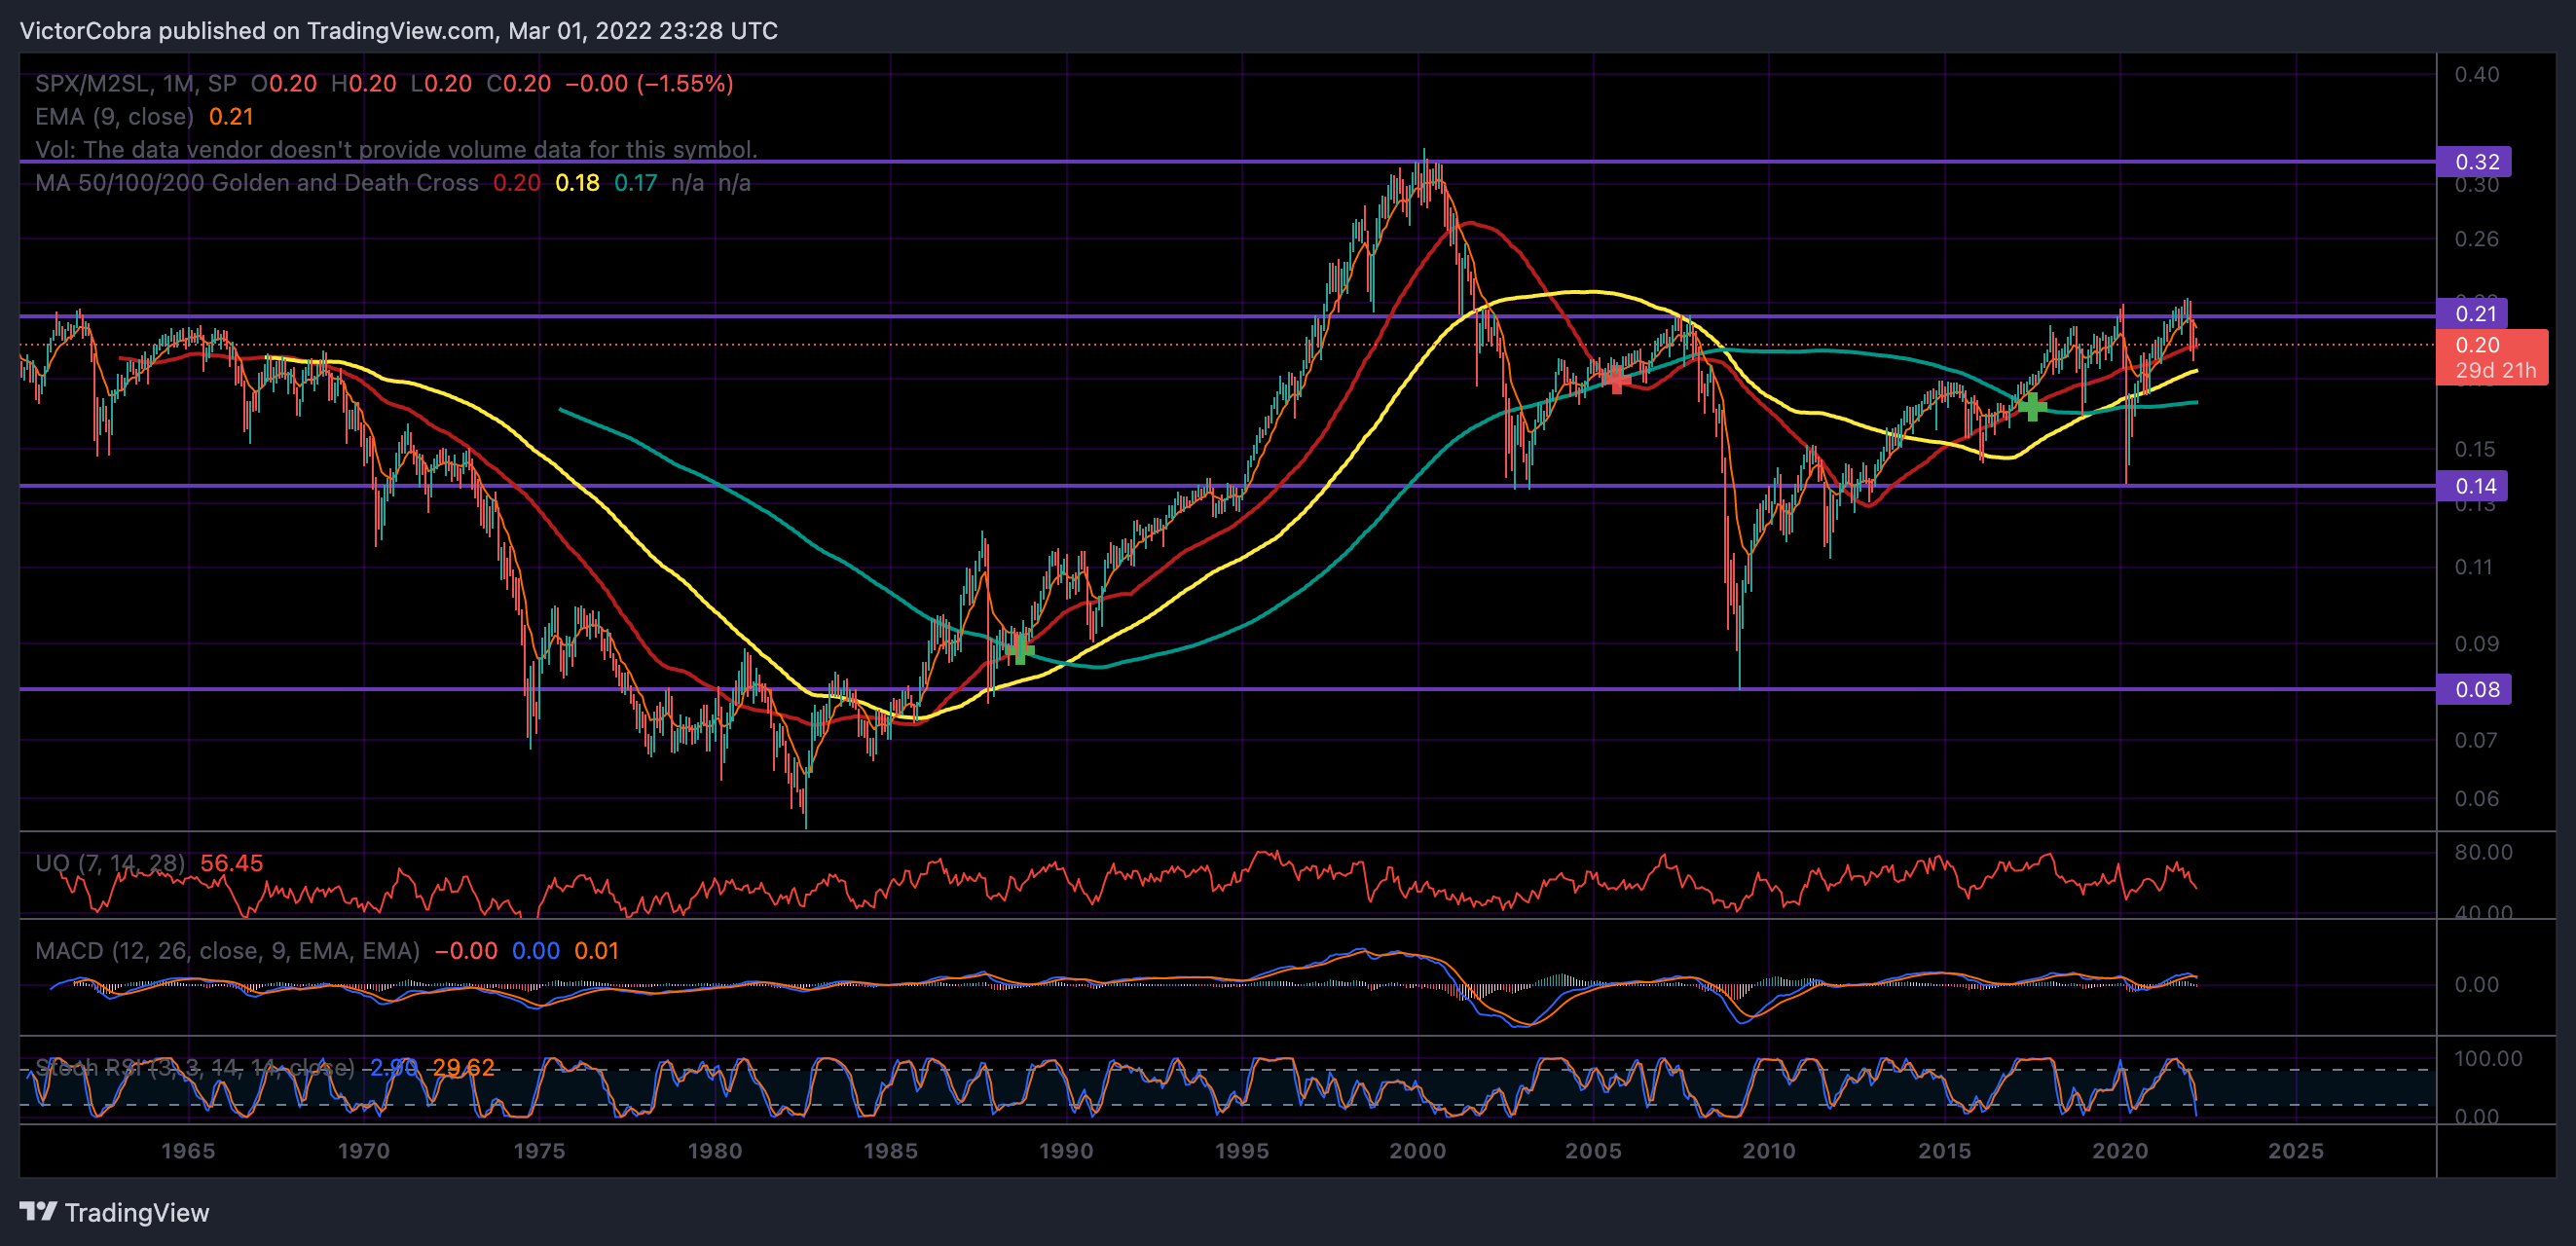Click the Stoch RSI indicator label
2576x1246 pixels.
pyautogui.click(x=194, y=1067)
